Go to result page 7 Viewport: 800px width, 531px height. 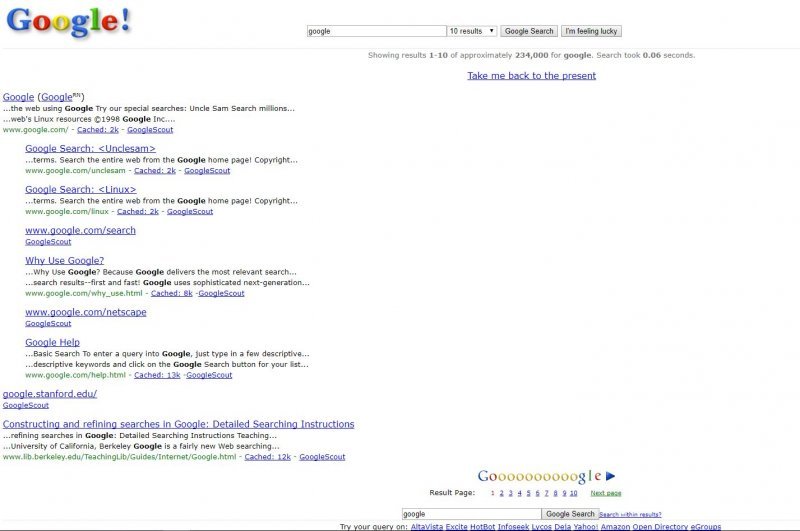(x=546, y=493)
